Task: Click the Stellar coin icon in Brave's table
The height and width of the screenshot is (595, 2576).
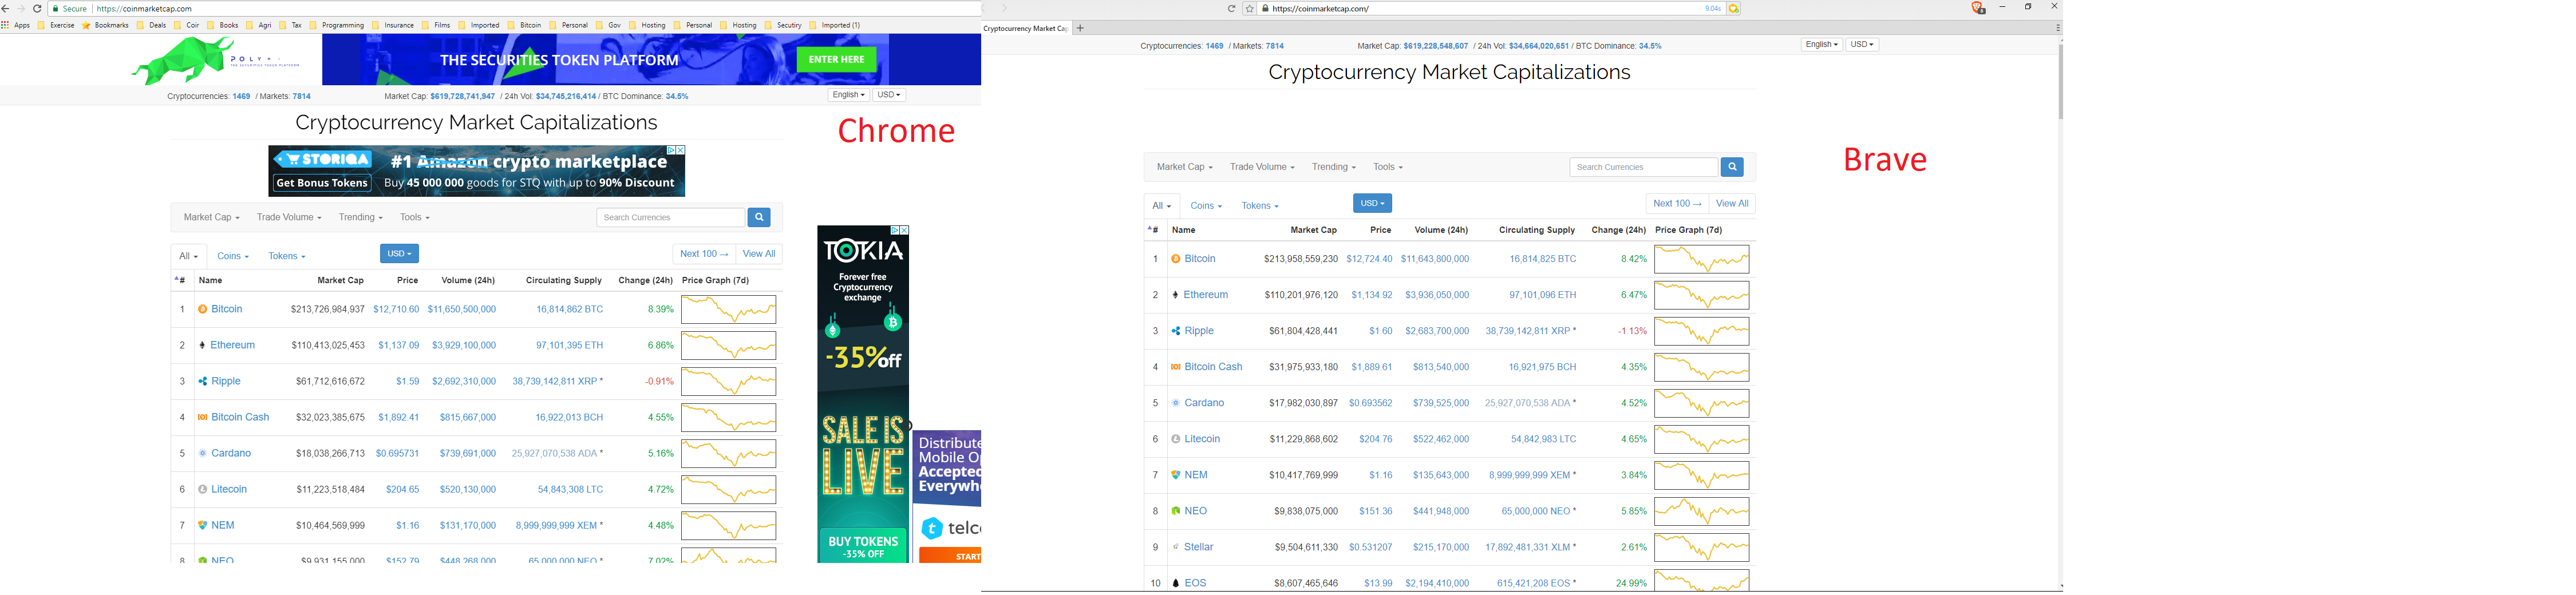Action: click(1176, 548)
